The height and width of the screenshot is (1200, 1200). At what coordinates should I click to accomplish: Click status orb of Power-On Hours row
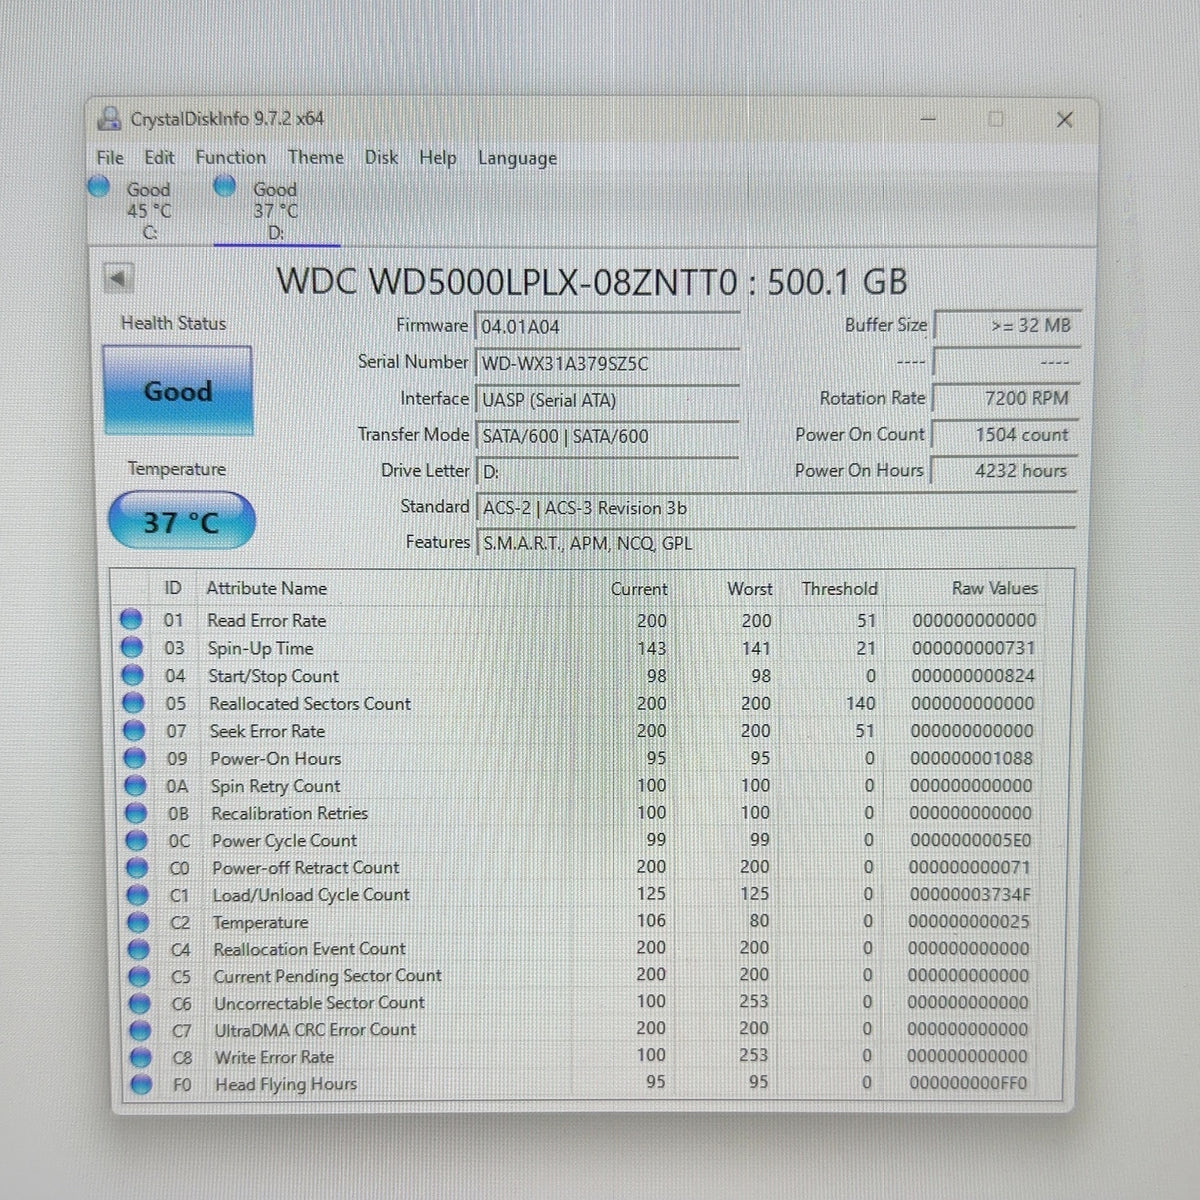point(134,758)
